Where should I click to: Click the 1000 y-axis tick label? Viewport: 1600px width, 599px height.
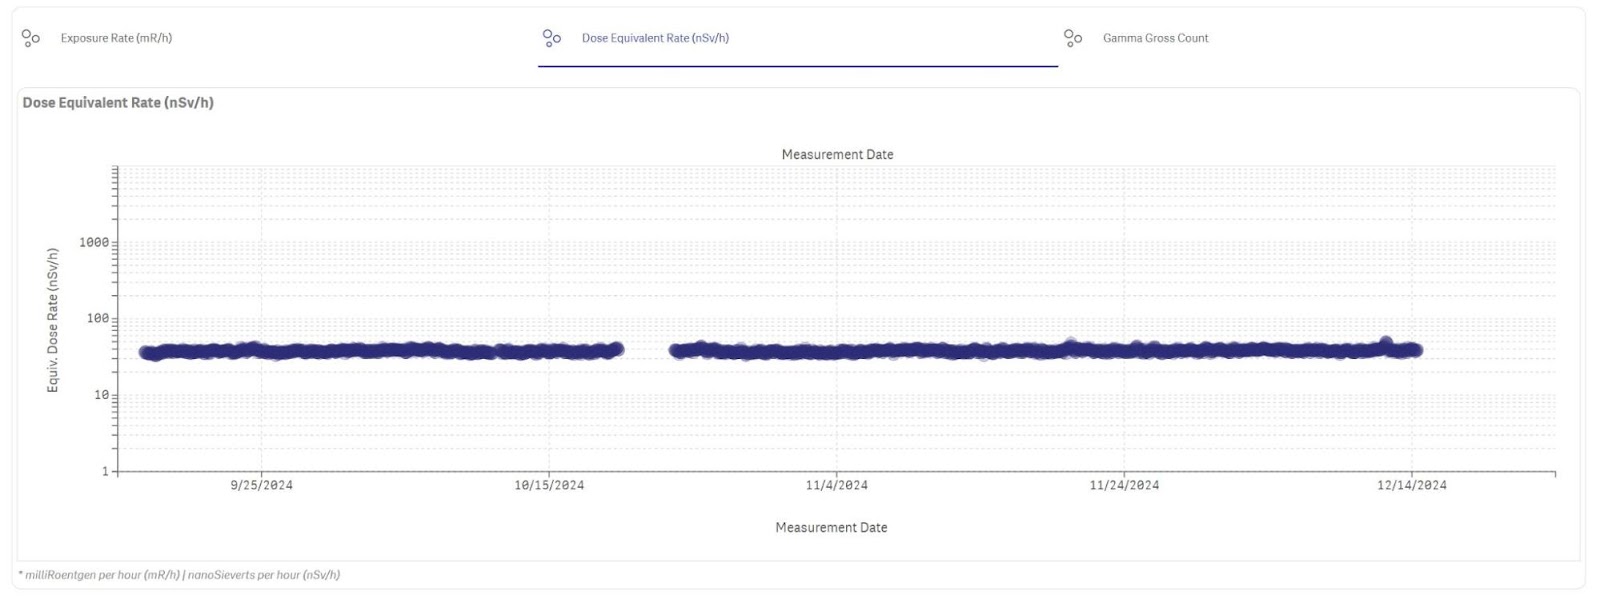pyautogui.click(x=94, y=242)
